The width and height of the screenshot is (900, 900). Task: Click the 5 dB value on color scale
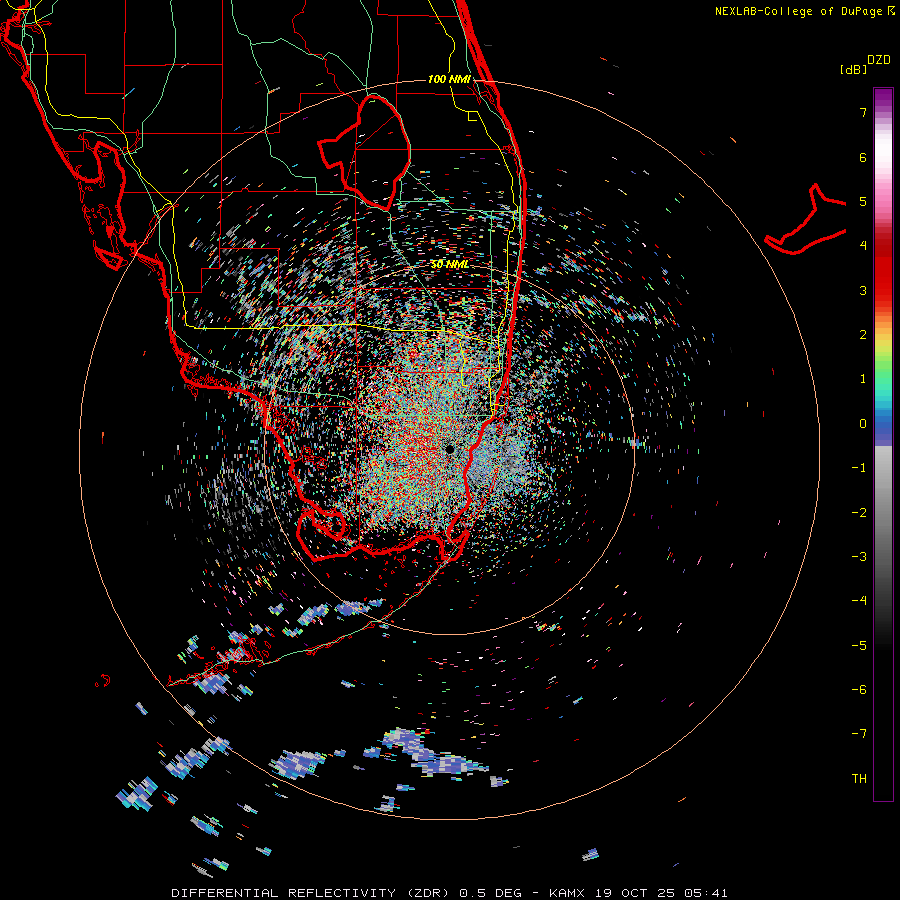click(863, 201)
